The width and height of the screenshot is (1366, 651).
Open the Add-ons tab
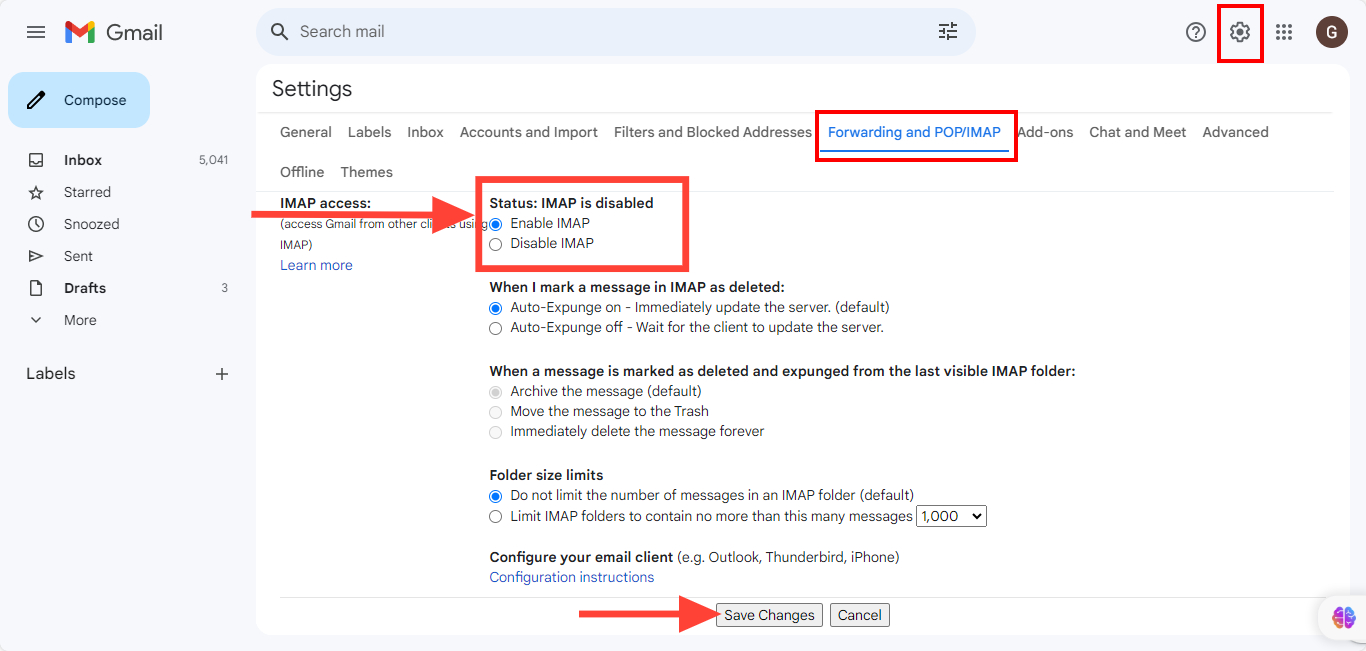tap(1045, 132)
